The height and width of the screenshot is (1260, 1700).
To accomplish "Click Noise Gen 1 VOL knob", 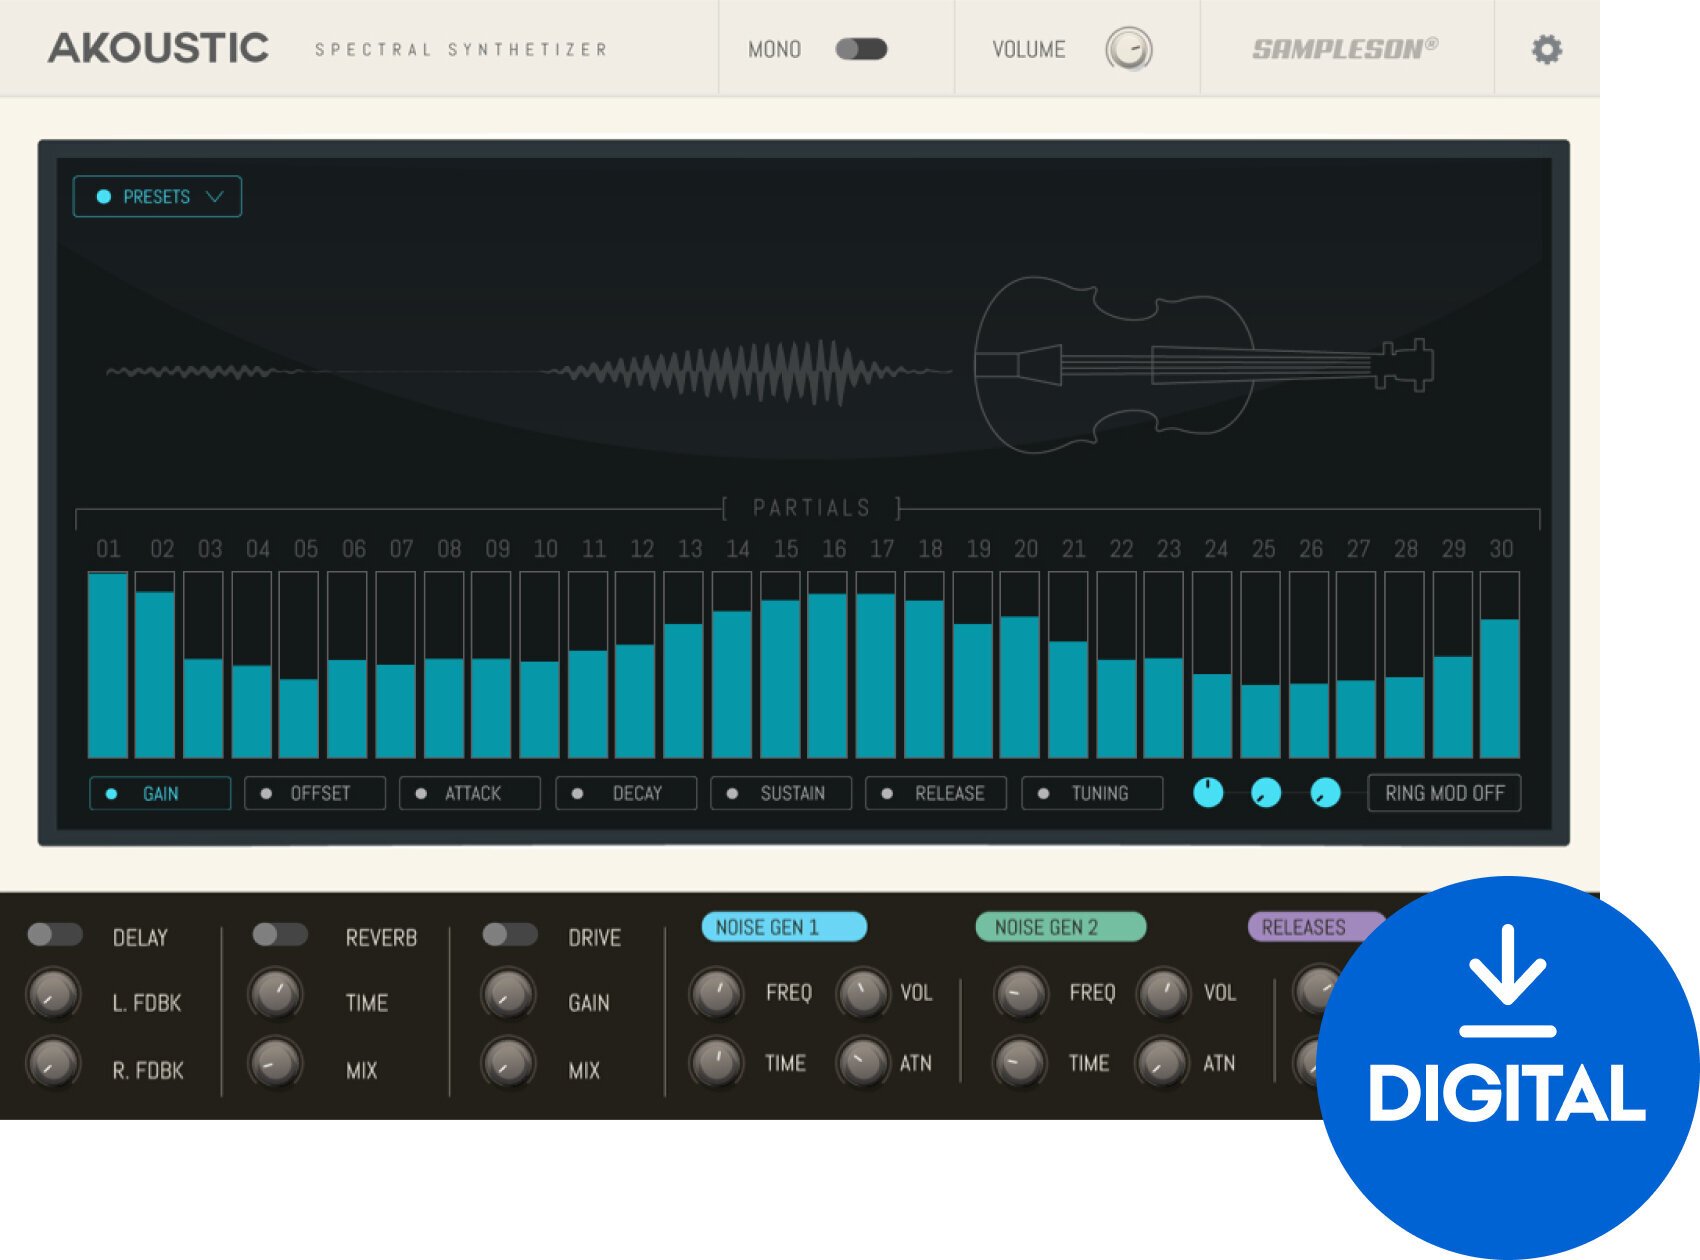I will tap(862, 993).
